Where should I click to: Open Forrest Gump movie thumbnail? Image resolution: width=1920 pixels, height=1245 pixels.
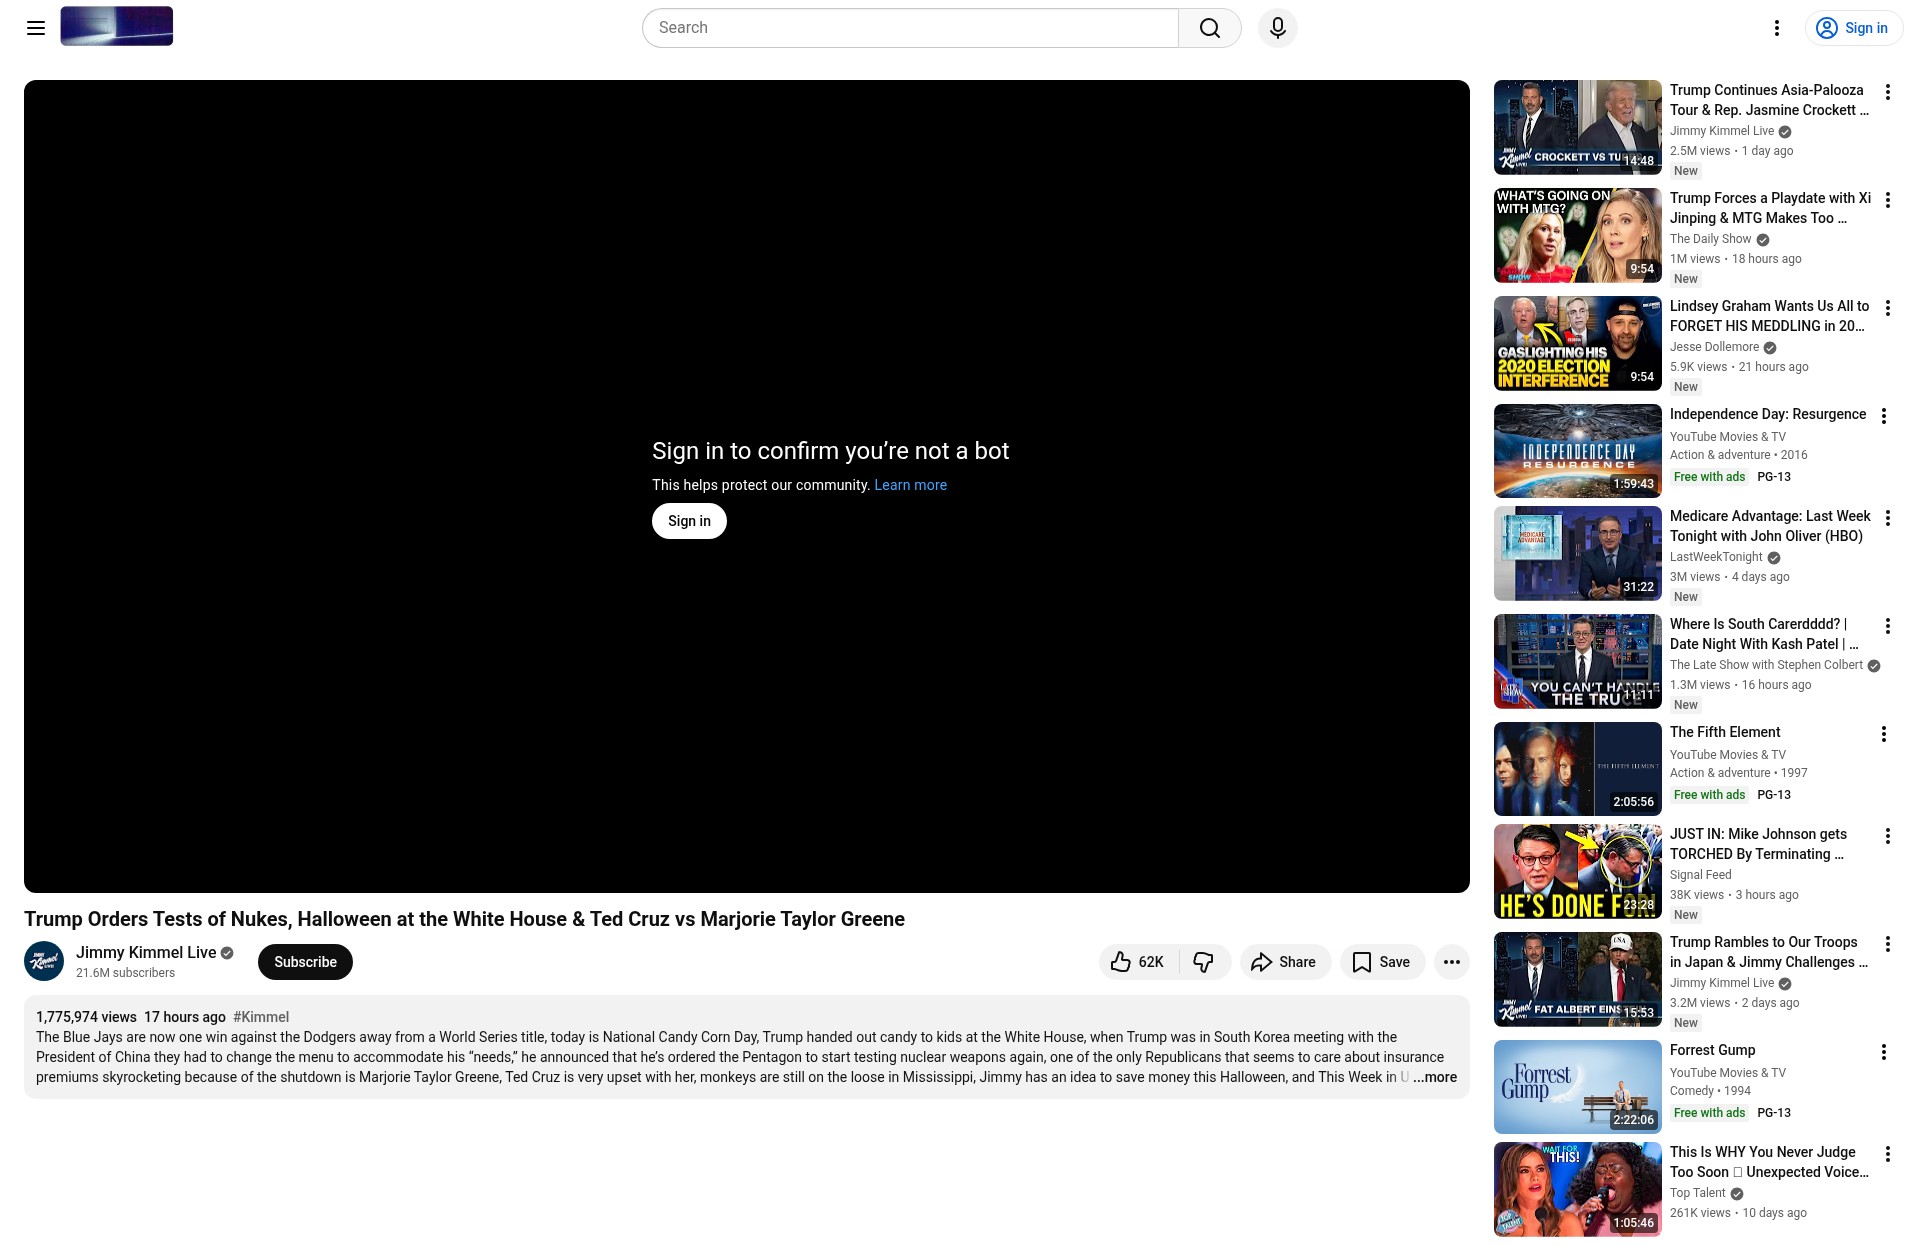click(1577, 1087)
